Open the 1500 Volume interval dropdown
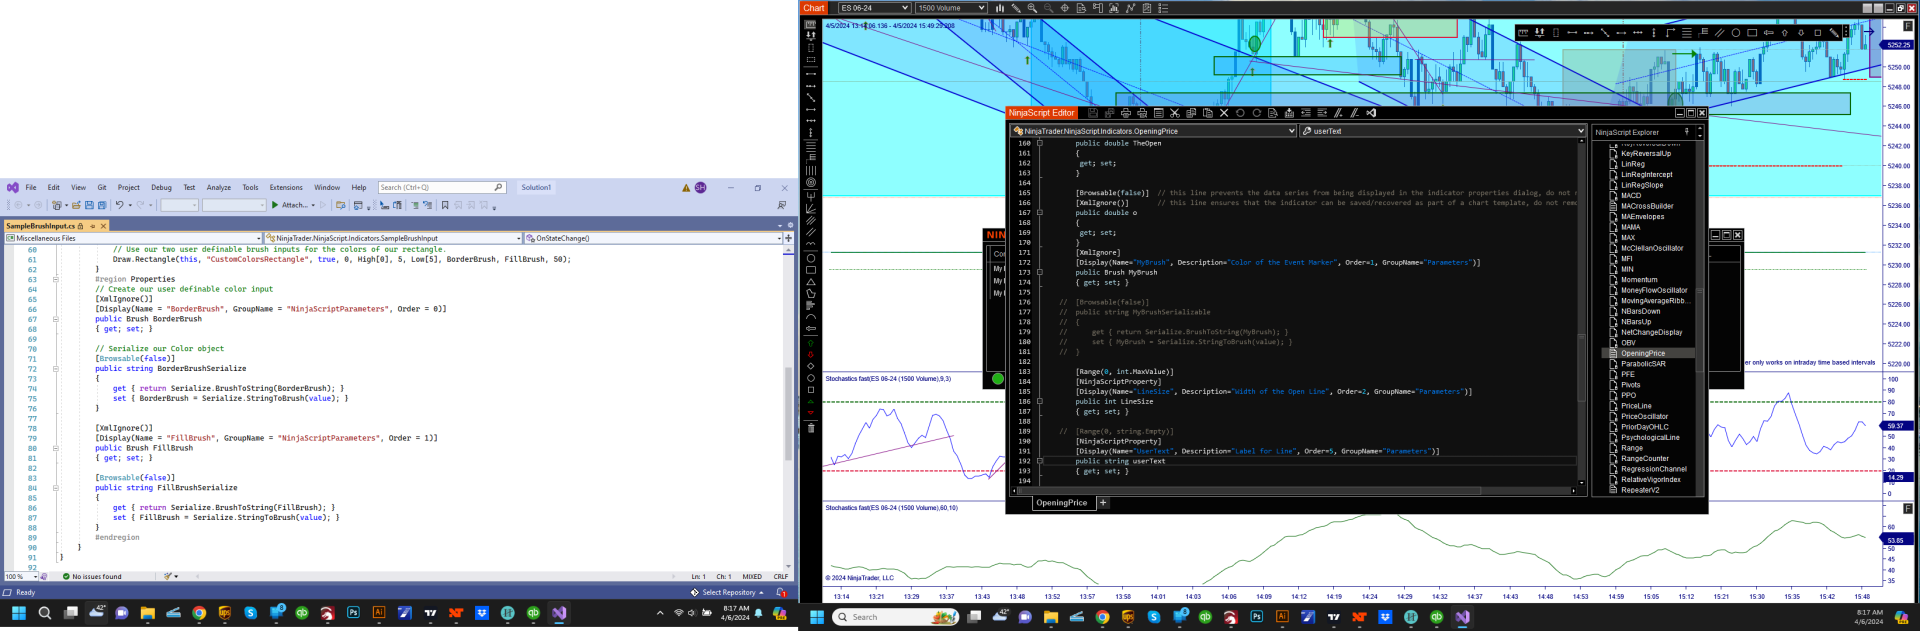Viewport: 1920px width, 631px height. (951, 8)
